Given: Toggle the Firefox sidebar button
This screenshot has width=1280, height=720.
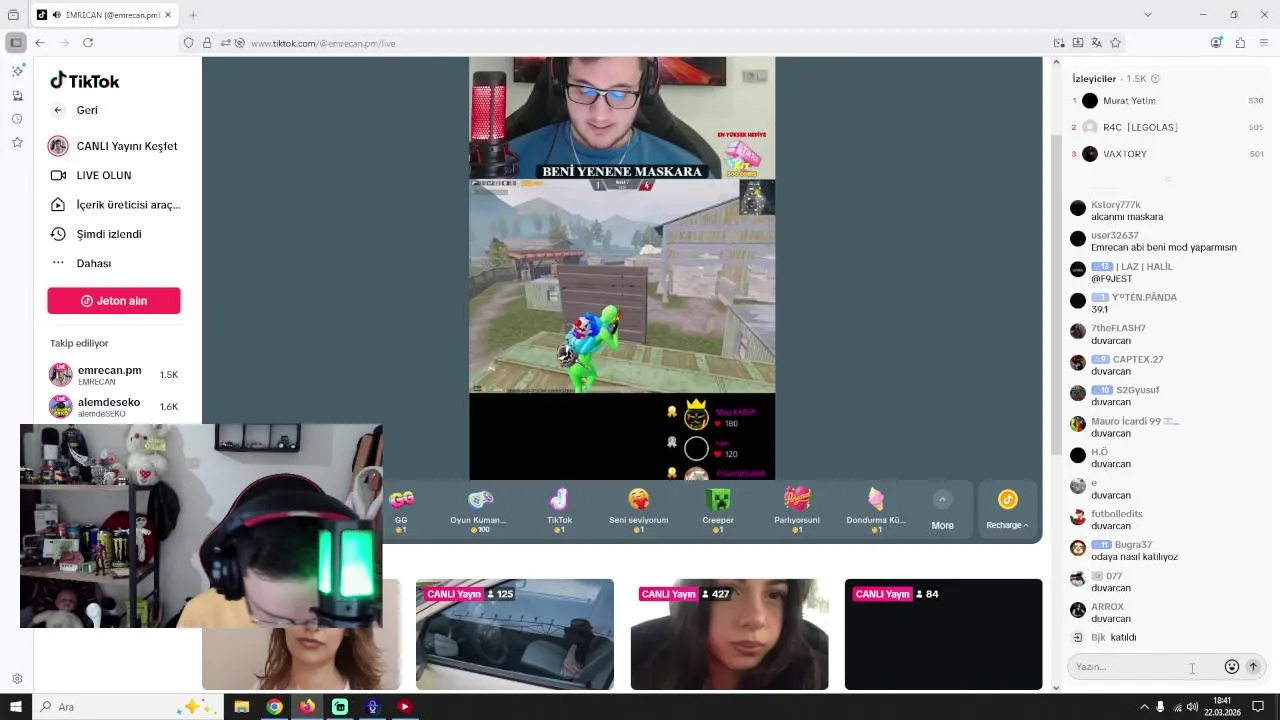Looking at the screenshot, I should [x=15, y=43].
